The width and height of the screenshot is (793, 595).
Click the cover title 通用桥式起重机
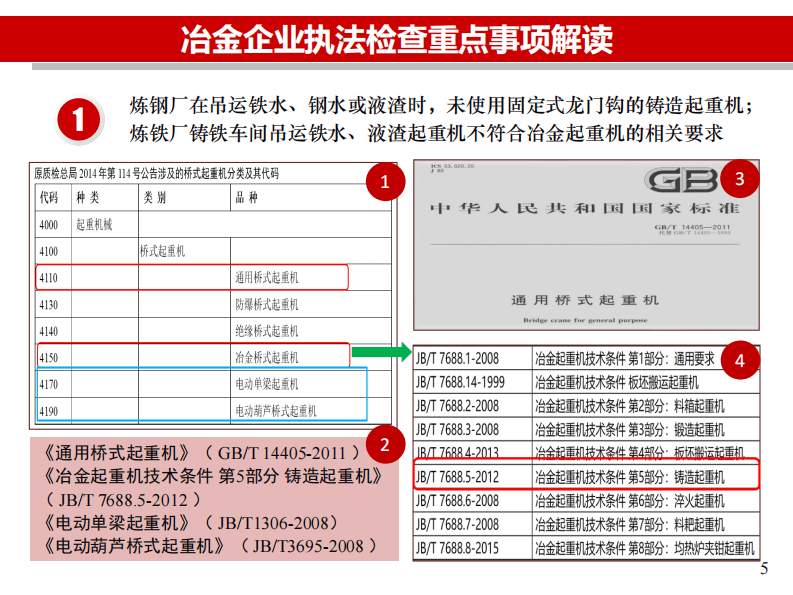coord(585,300)
